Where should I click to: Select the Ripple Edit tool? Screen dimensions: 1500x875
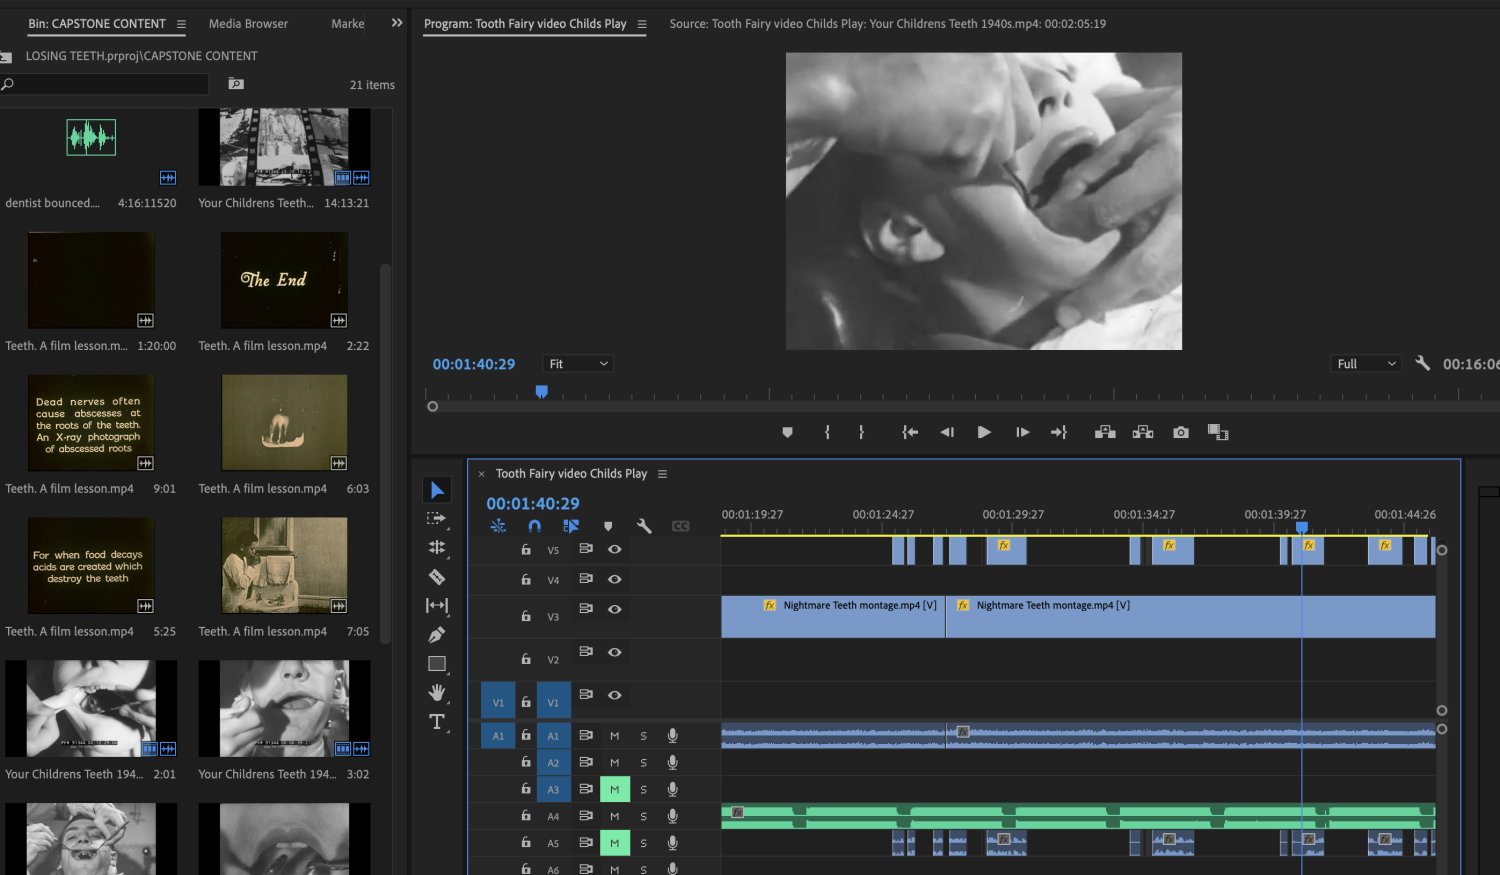coord(437,547)
